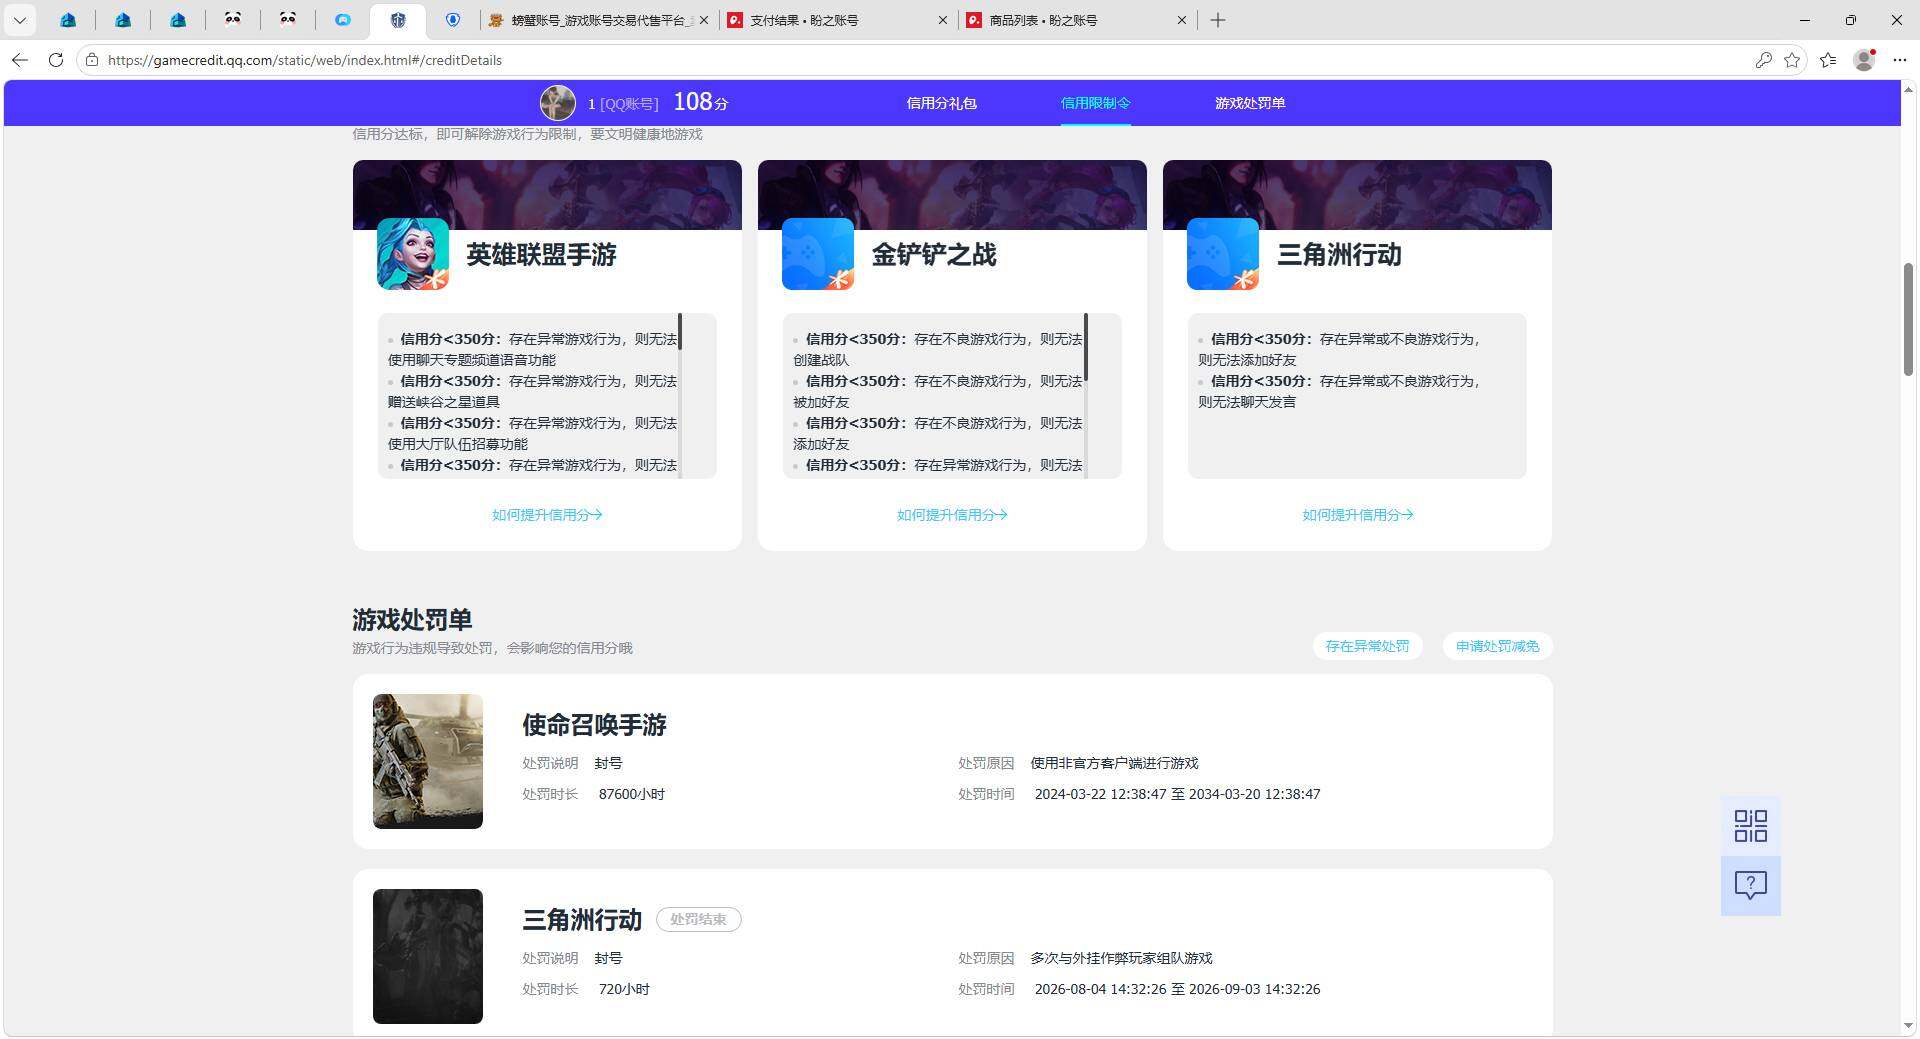The width and height of the screenshot is (1920, 1039).
Task: Open the 使命召唤手游 penalty thumbnail
Action: pos(427,761)
